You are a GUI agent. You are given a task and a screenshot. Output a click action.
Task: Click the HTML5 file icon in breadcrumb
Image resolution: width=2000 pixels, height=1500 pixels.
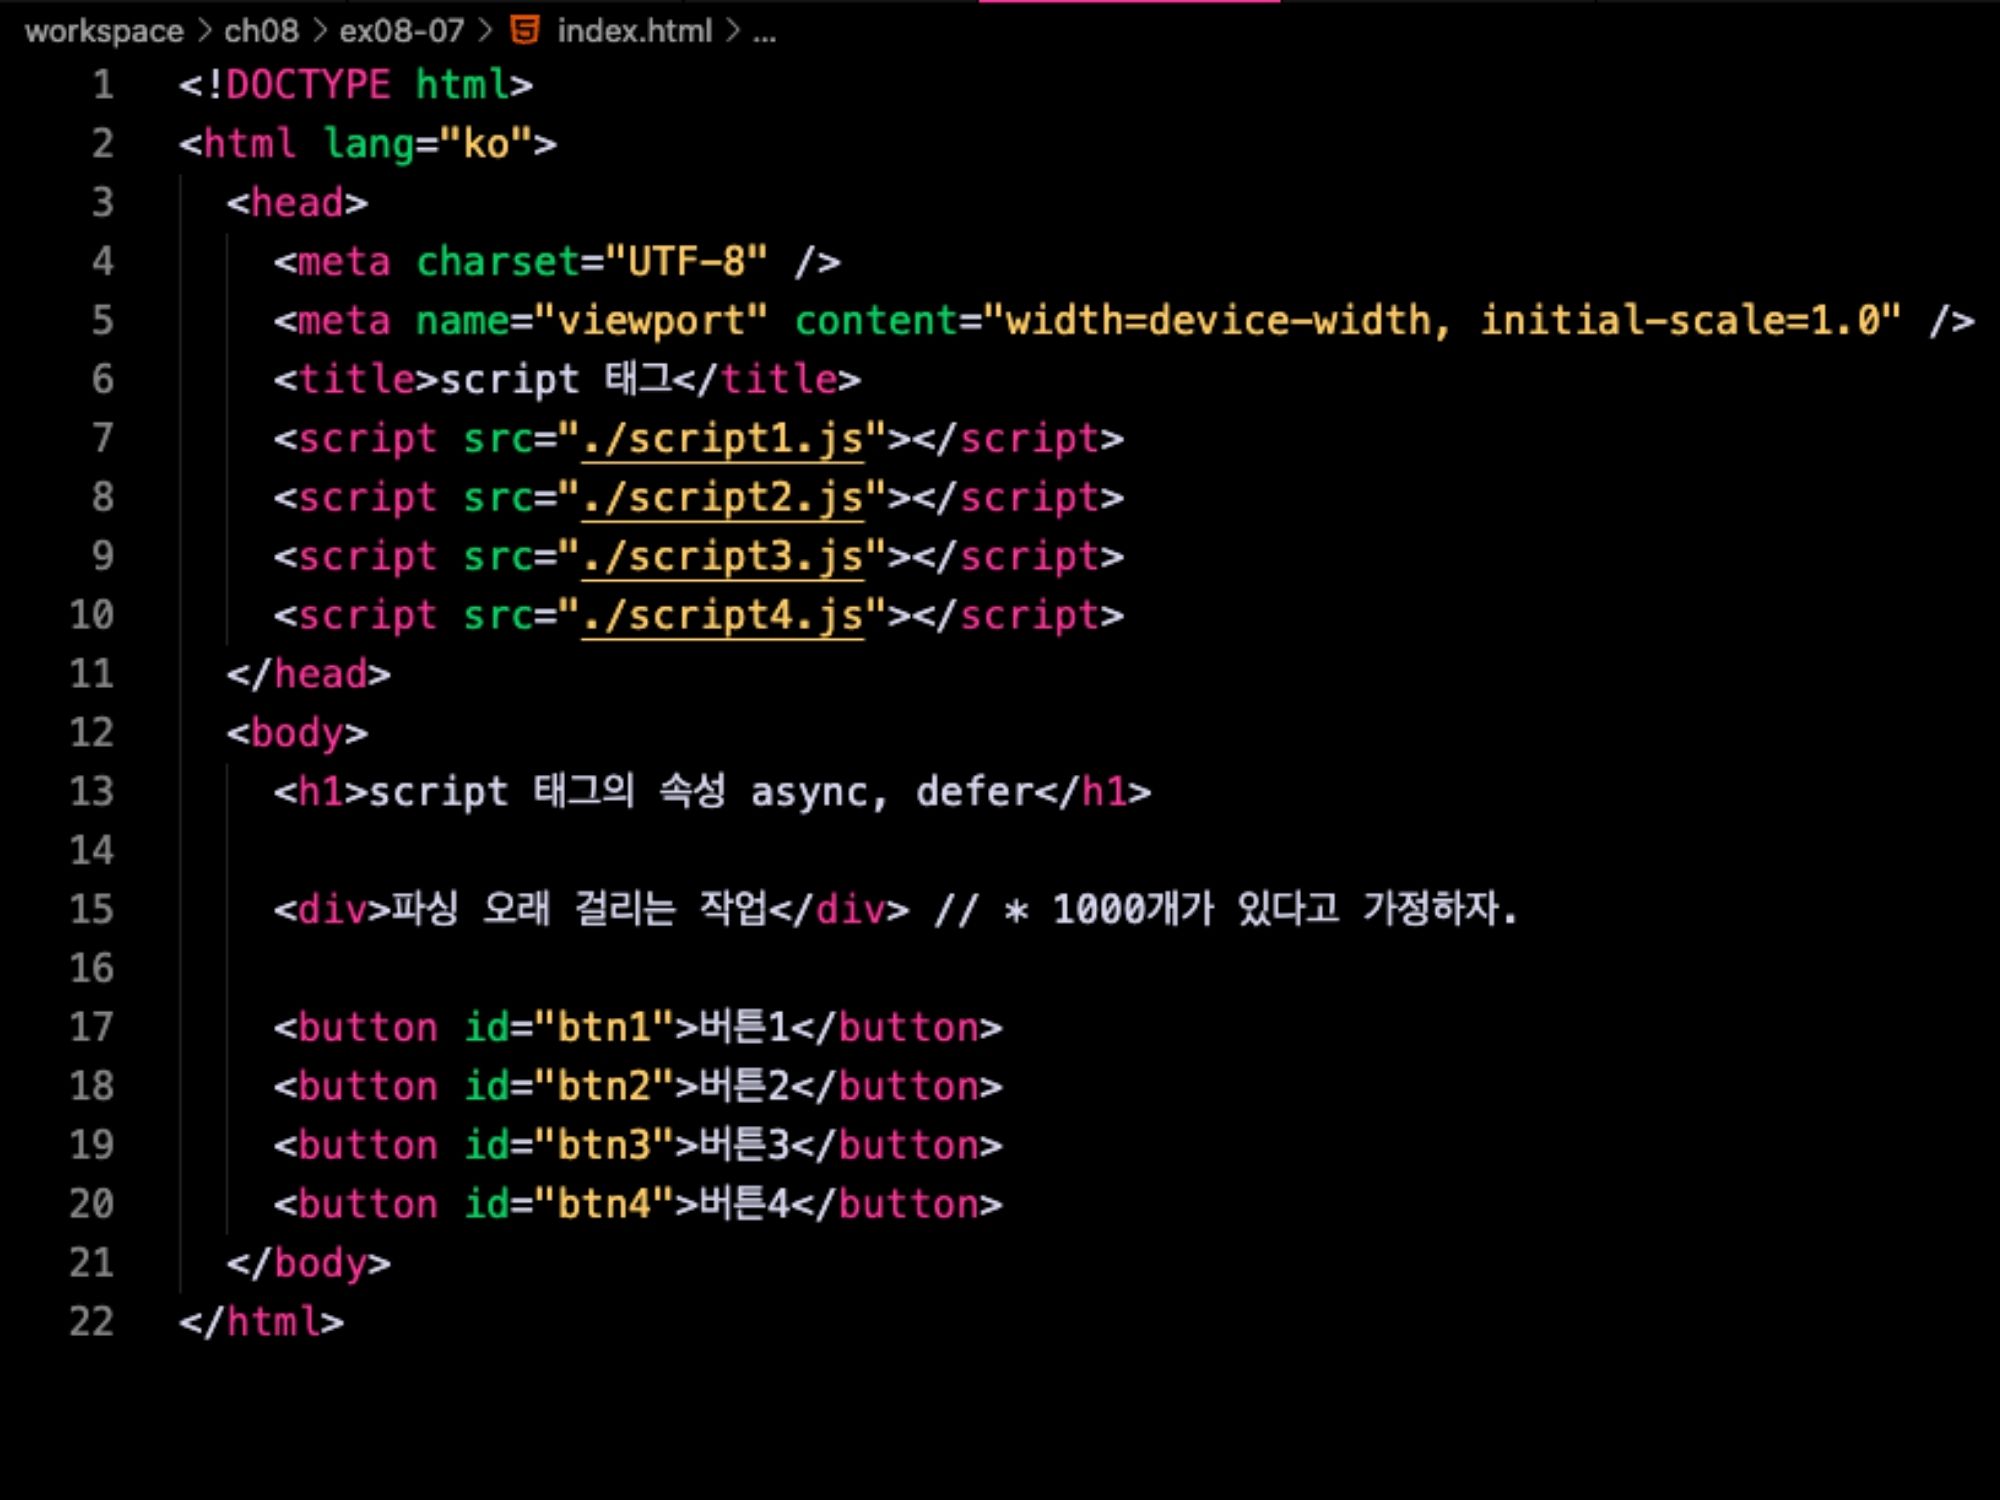pos(524,31)
